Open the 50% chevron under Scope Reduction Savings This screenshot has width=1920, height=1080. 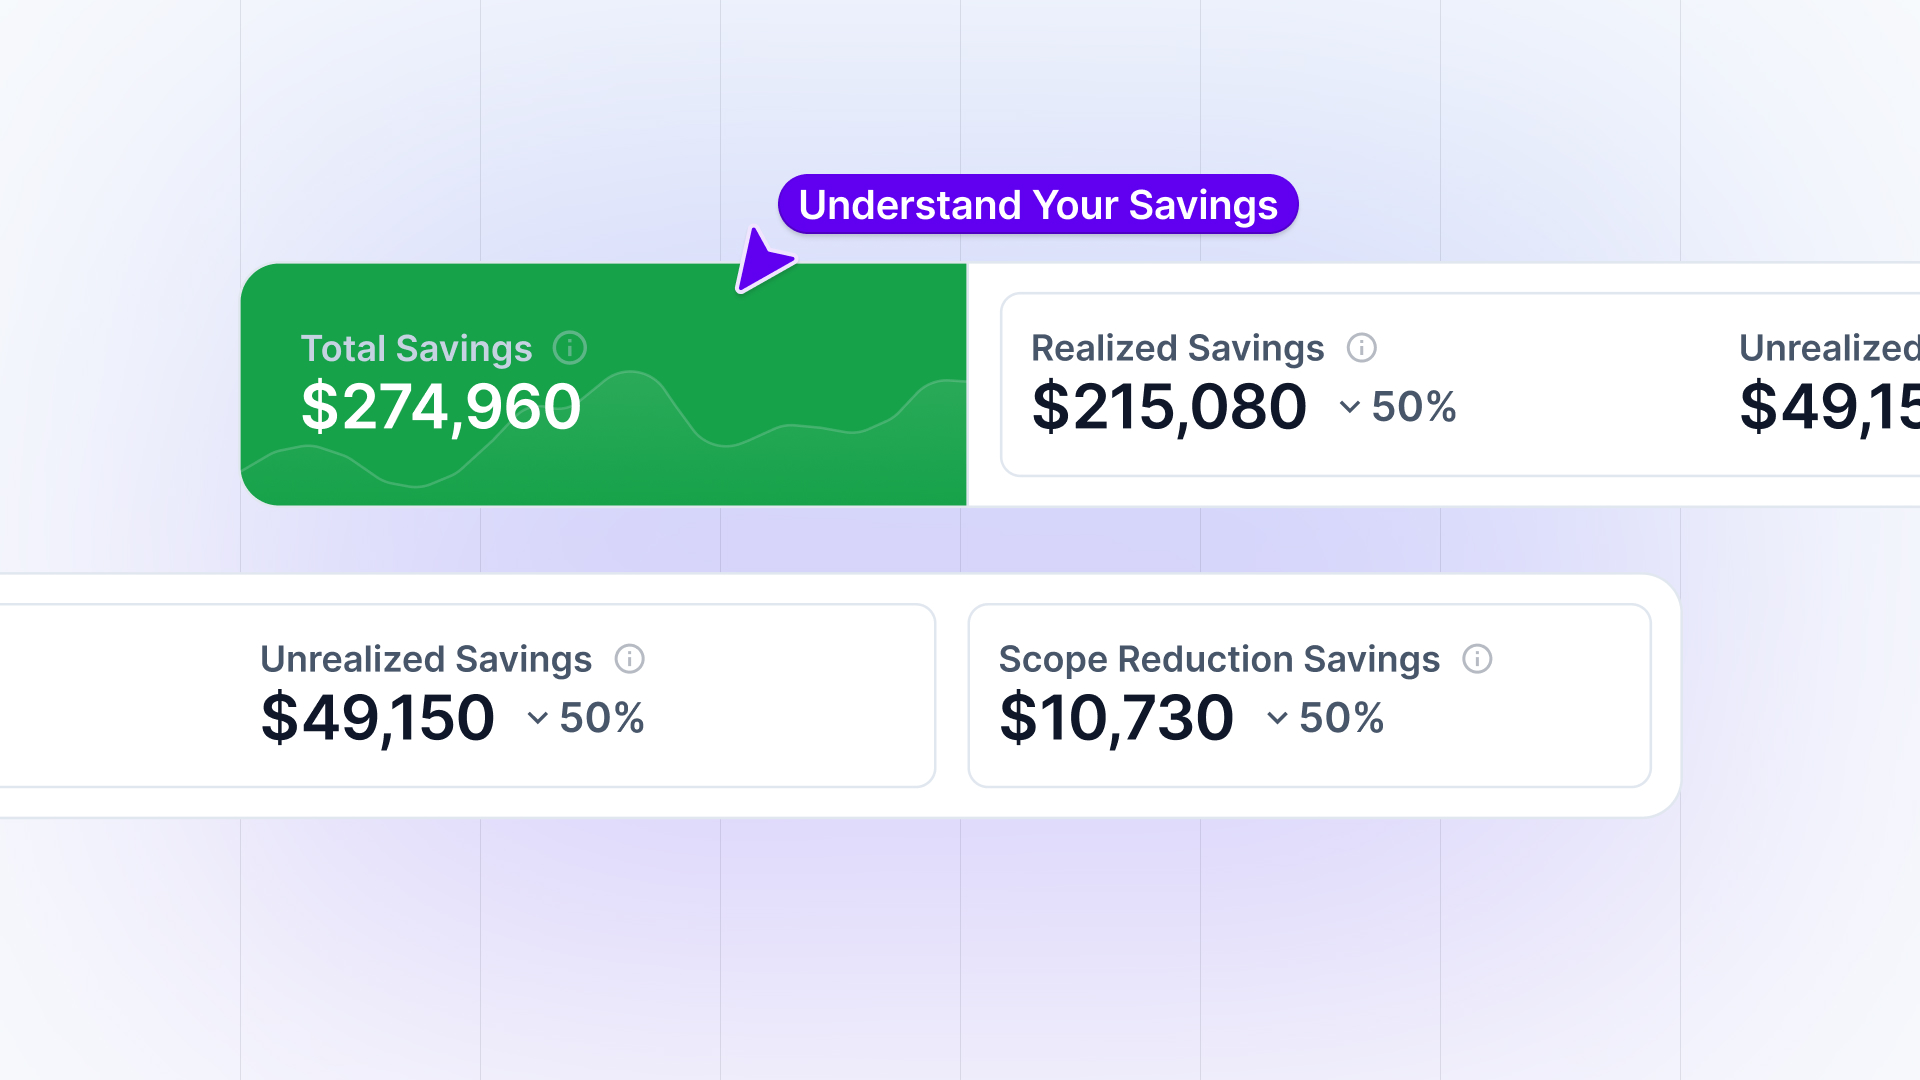click(x=1276, y=718)
